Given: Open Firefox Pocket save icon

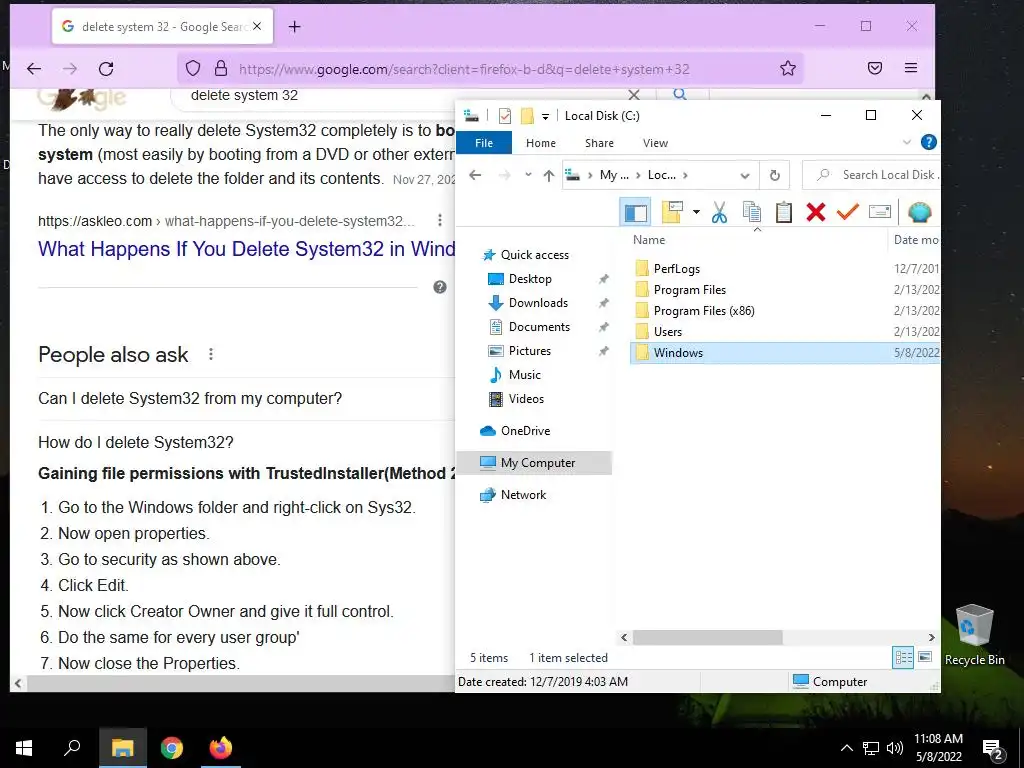Looking at the screenshot, I should pos(875,69).
